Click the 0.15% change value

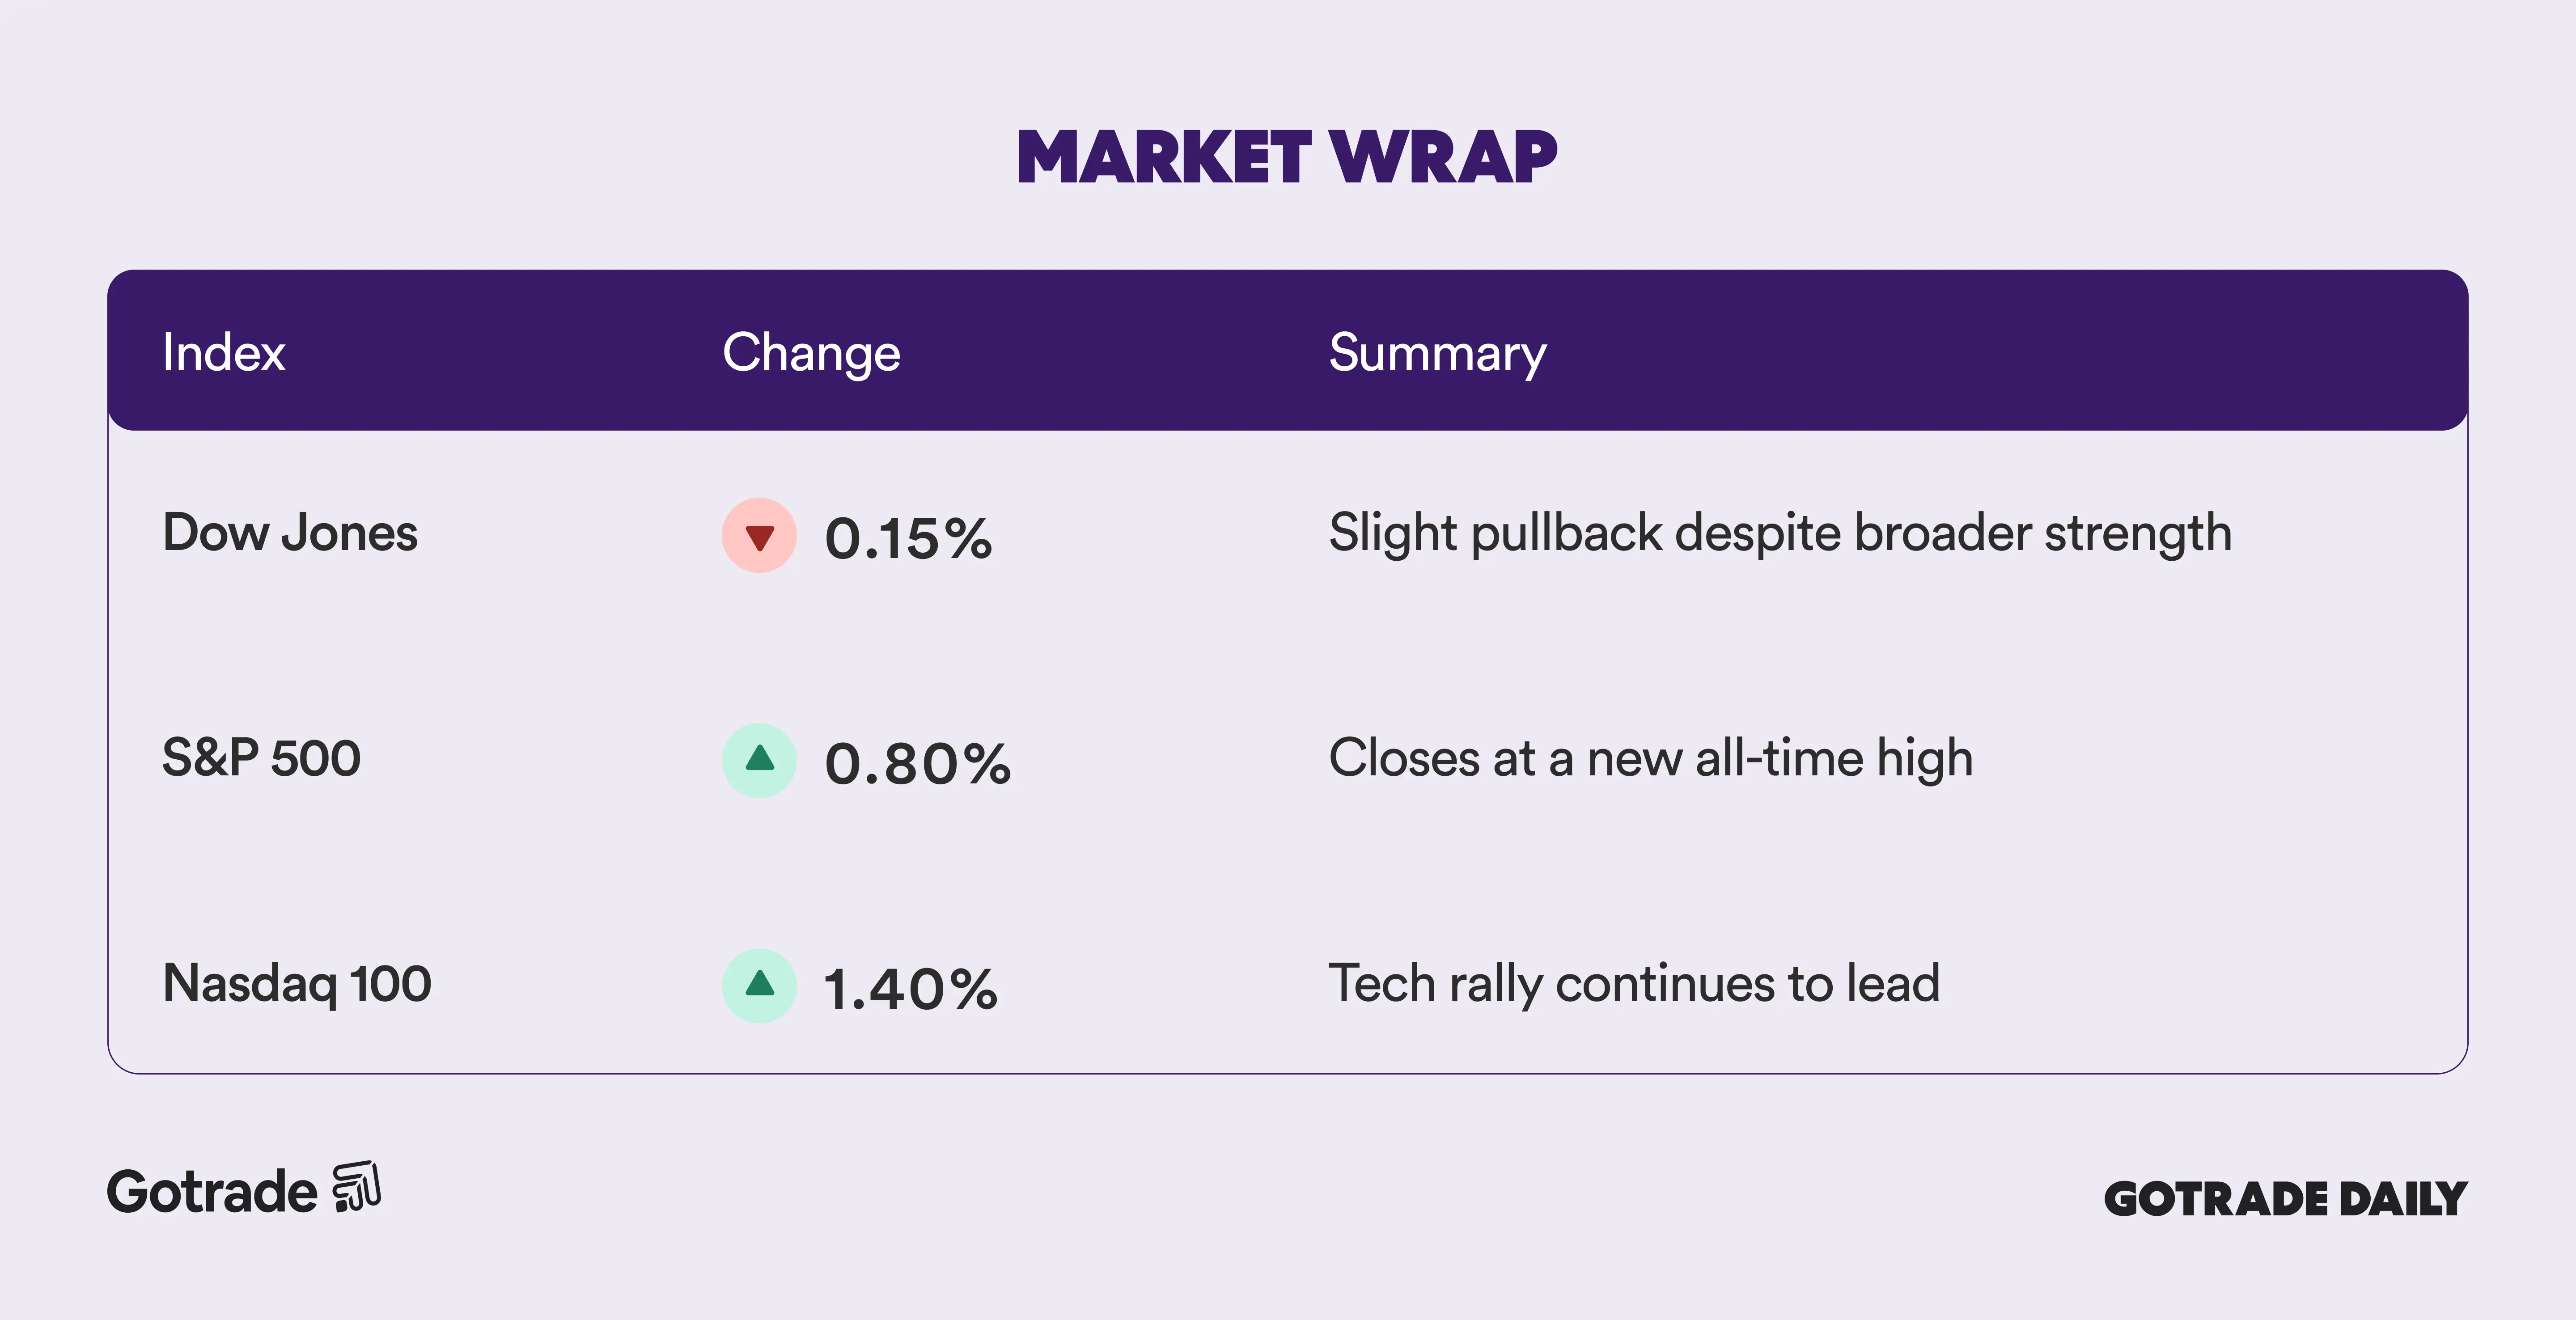click(x=908, y=538)
